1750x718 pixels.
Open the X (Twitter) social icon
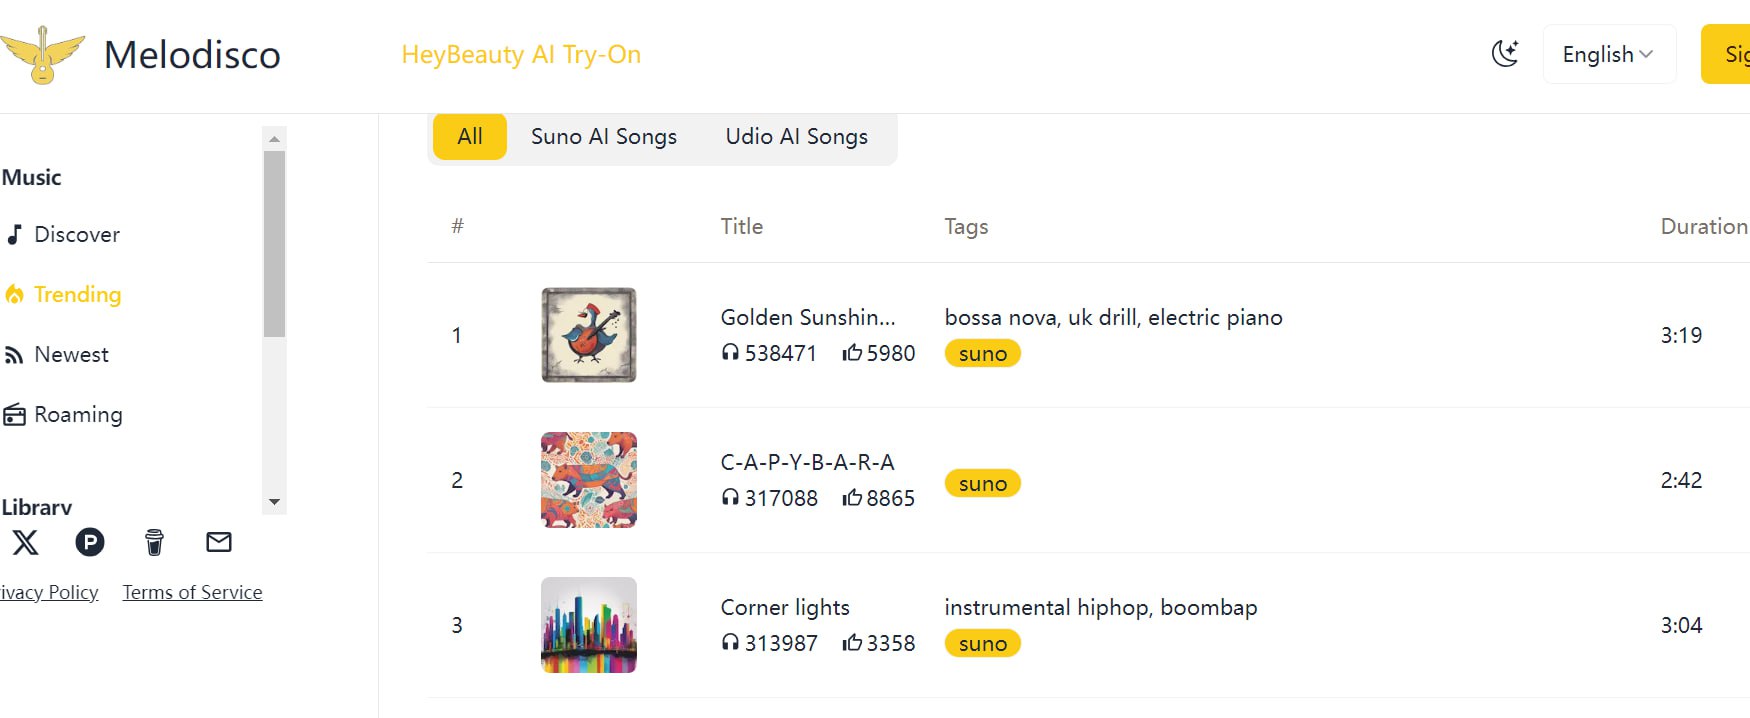[25, 542]
